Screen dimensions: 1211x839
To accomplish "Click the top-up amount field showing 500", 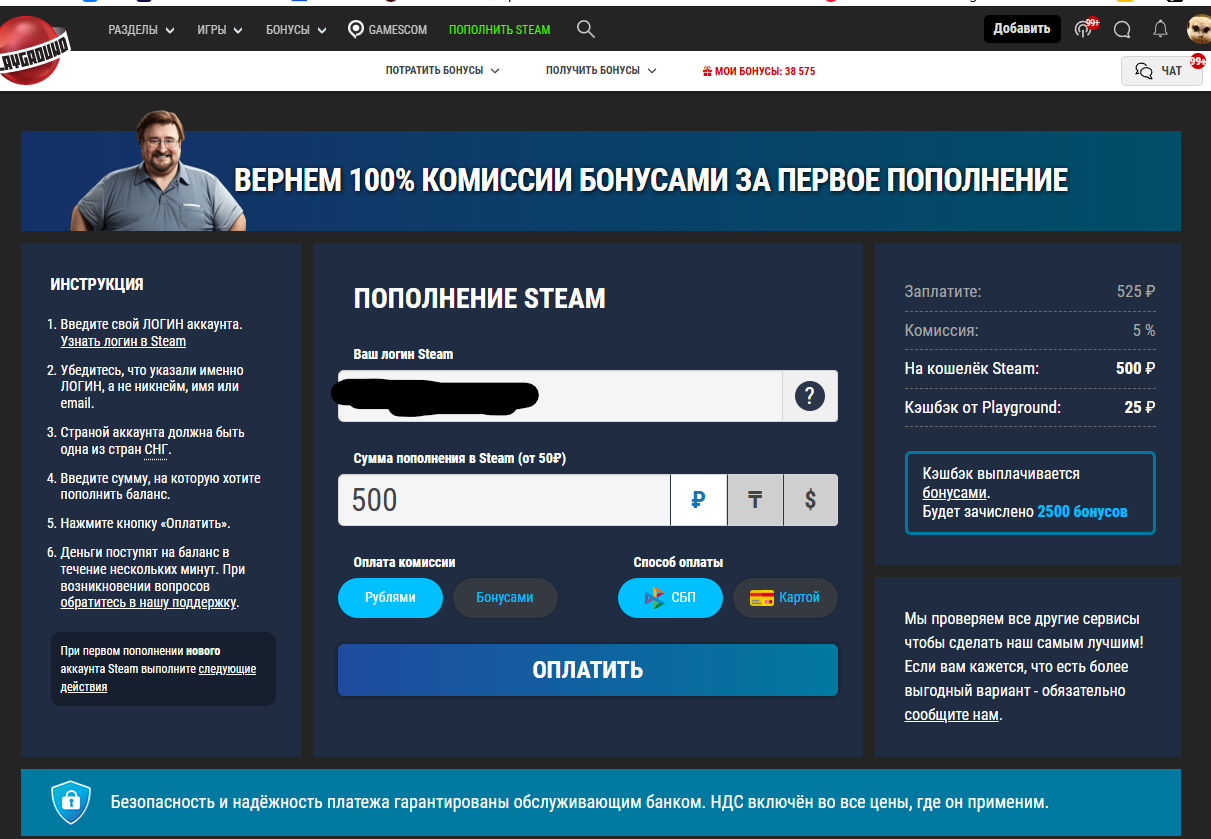I will coord(504,500).
